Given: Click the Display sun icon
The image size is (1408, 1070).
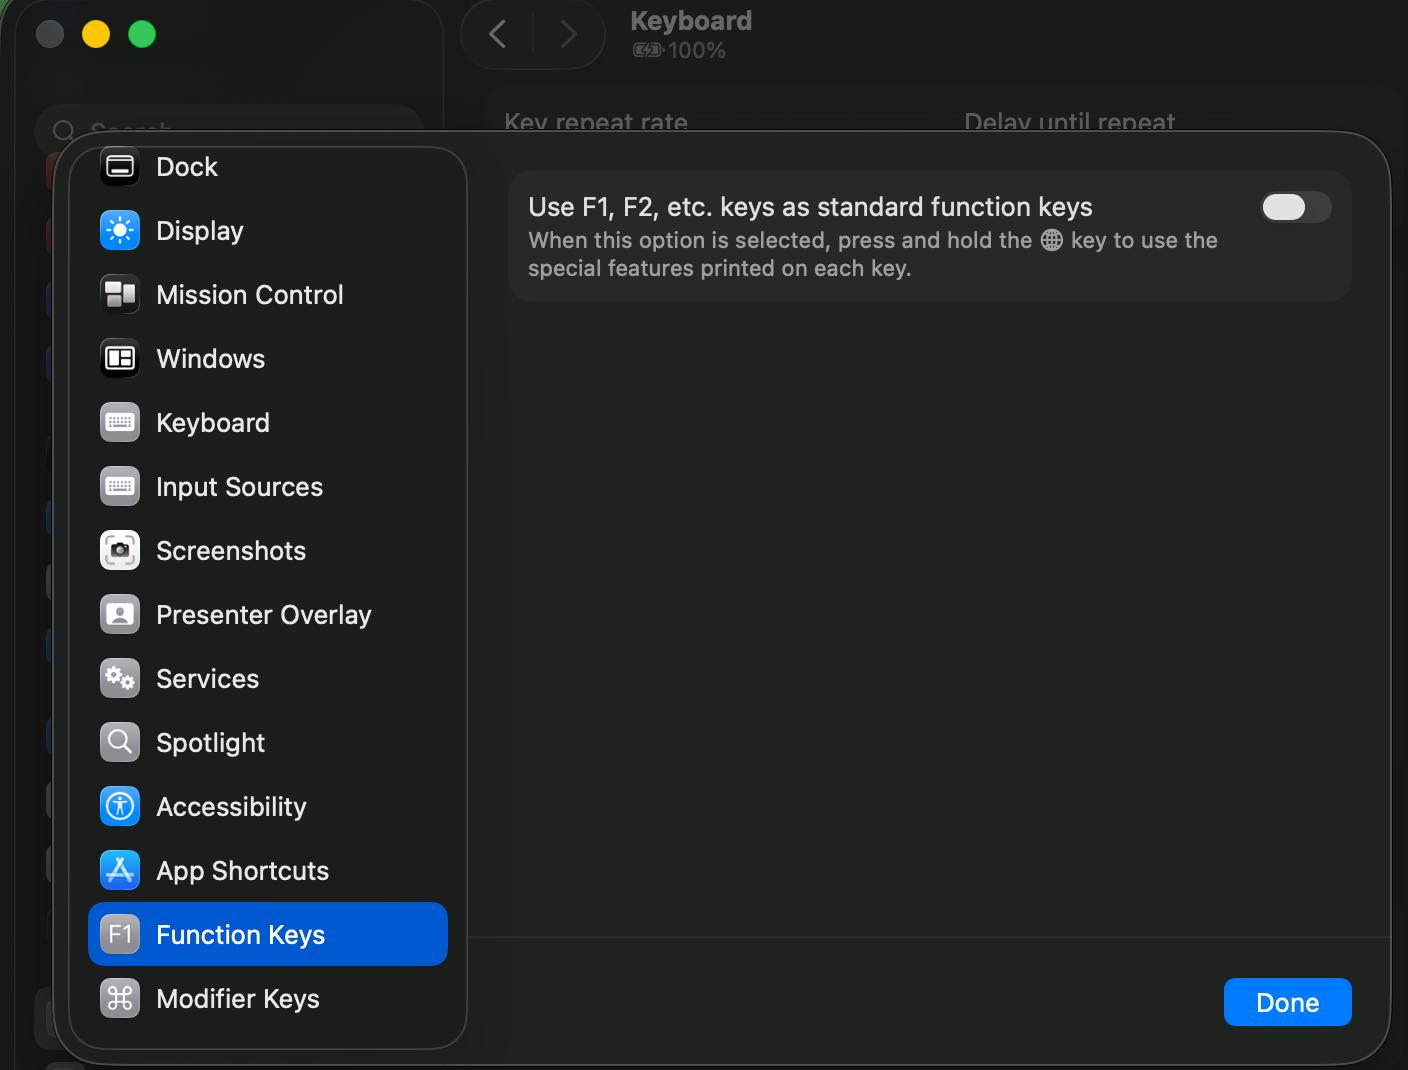Looking at the screenshot, I should tap(120, 231).
